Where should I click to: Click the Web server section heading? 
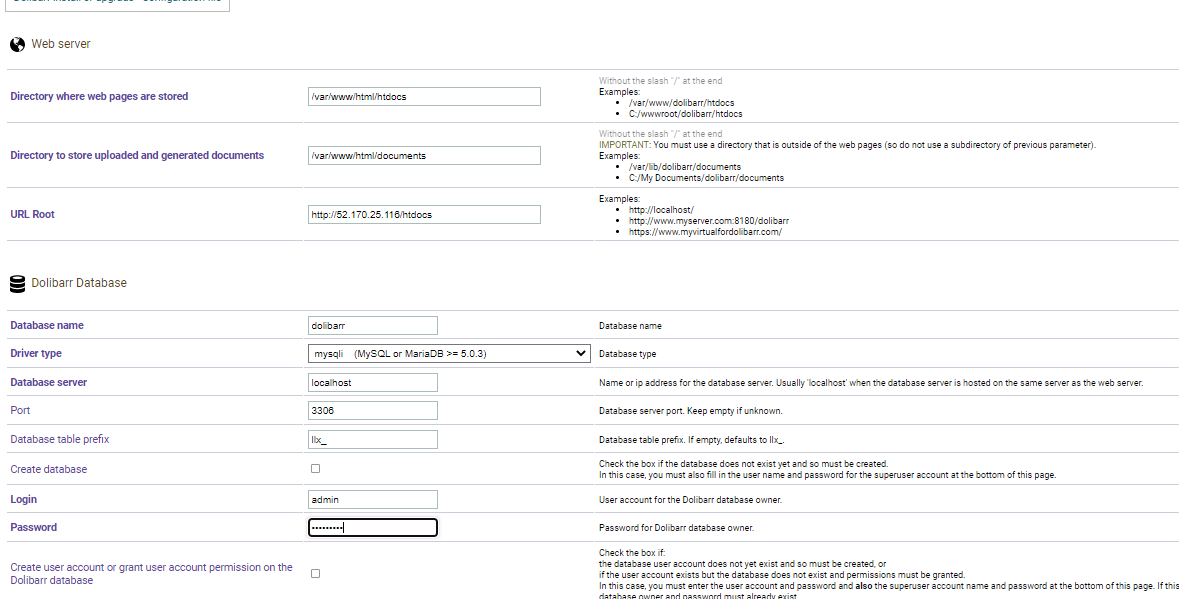pyautogui.click(x=61, y=45)
